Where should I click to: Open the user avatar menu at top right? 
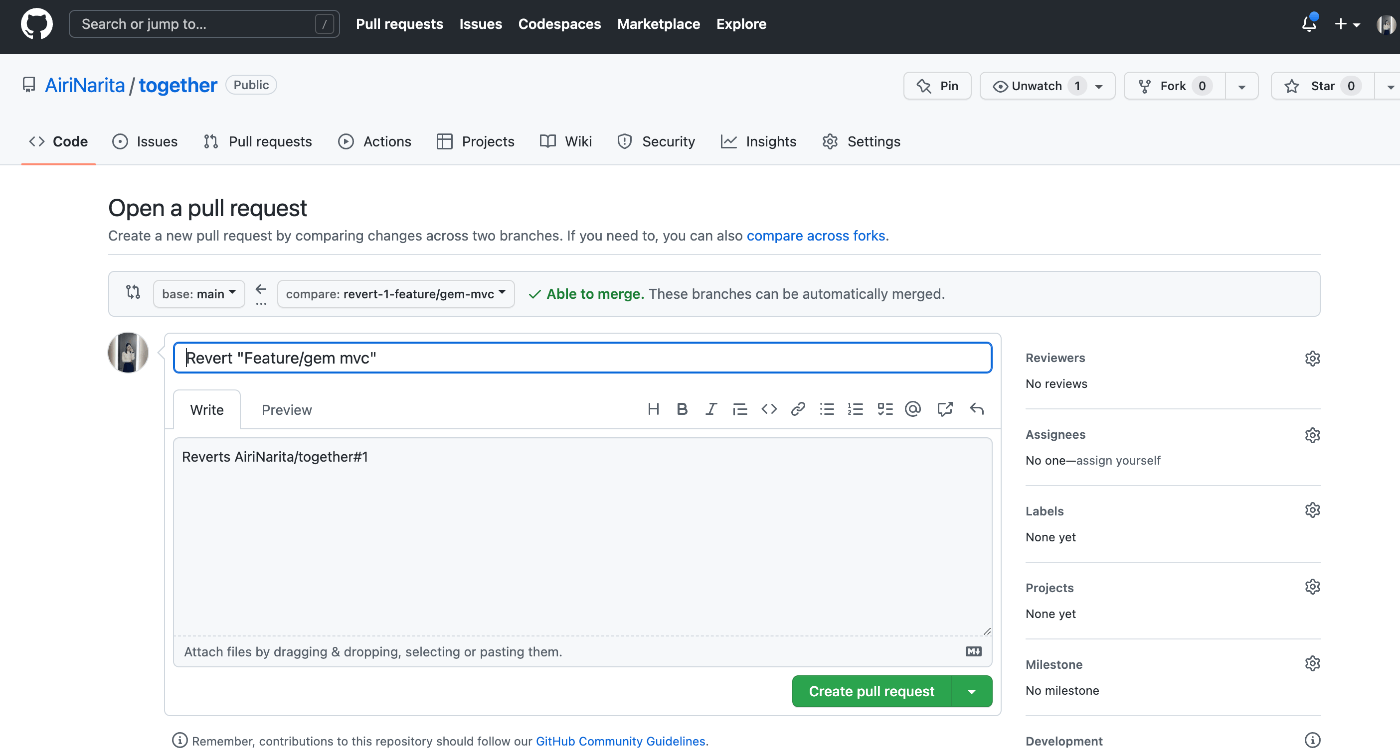click(x=1386, y=24)
